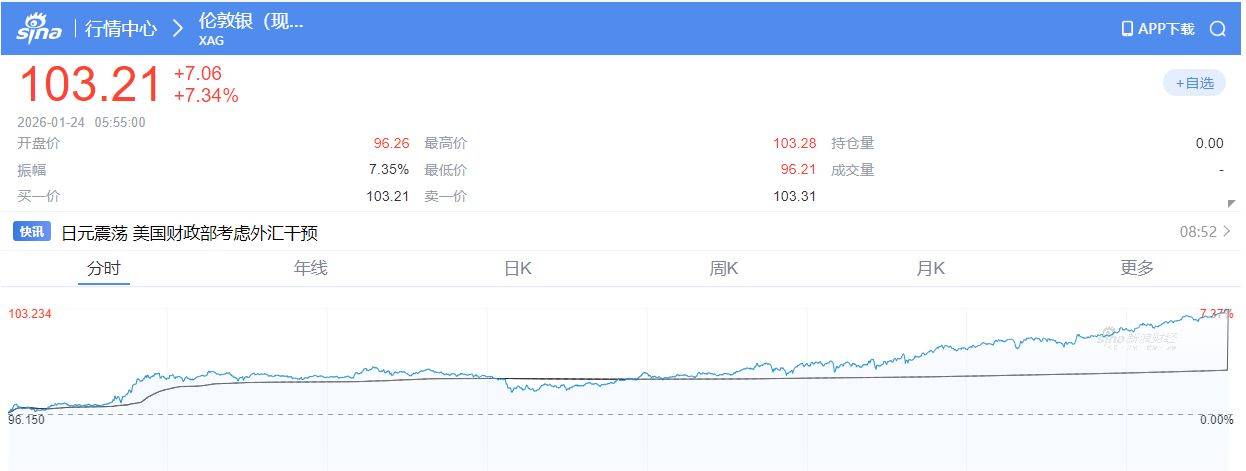1246x471 pixels.
Task: Click the breadcrumb chevron after 行情中心
Action: click(x=178, y=28)
